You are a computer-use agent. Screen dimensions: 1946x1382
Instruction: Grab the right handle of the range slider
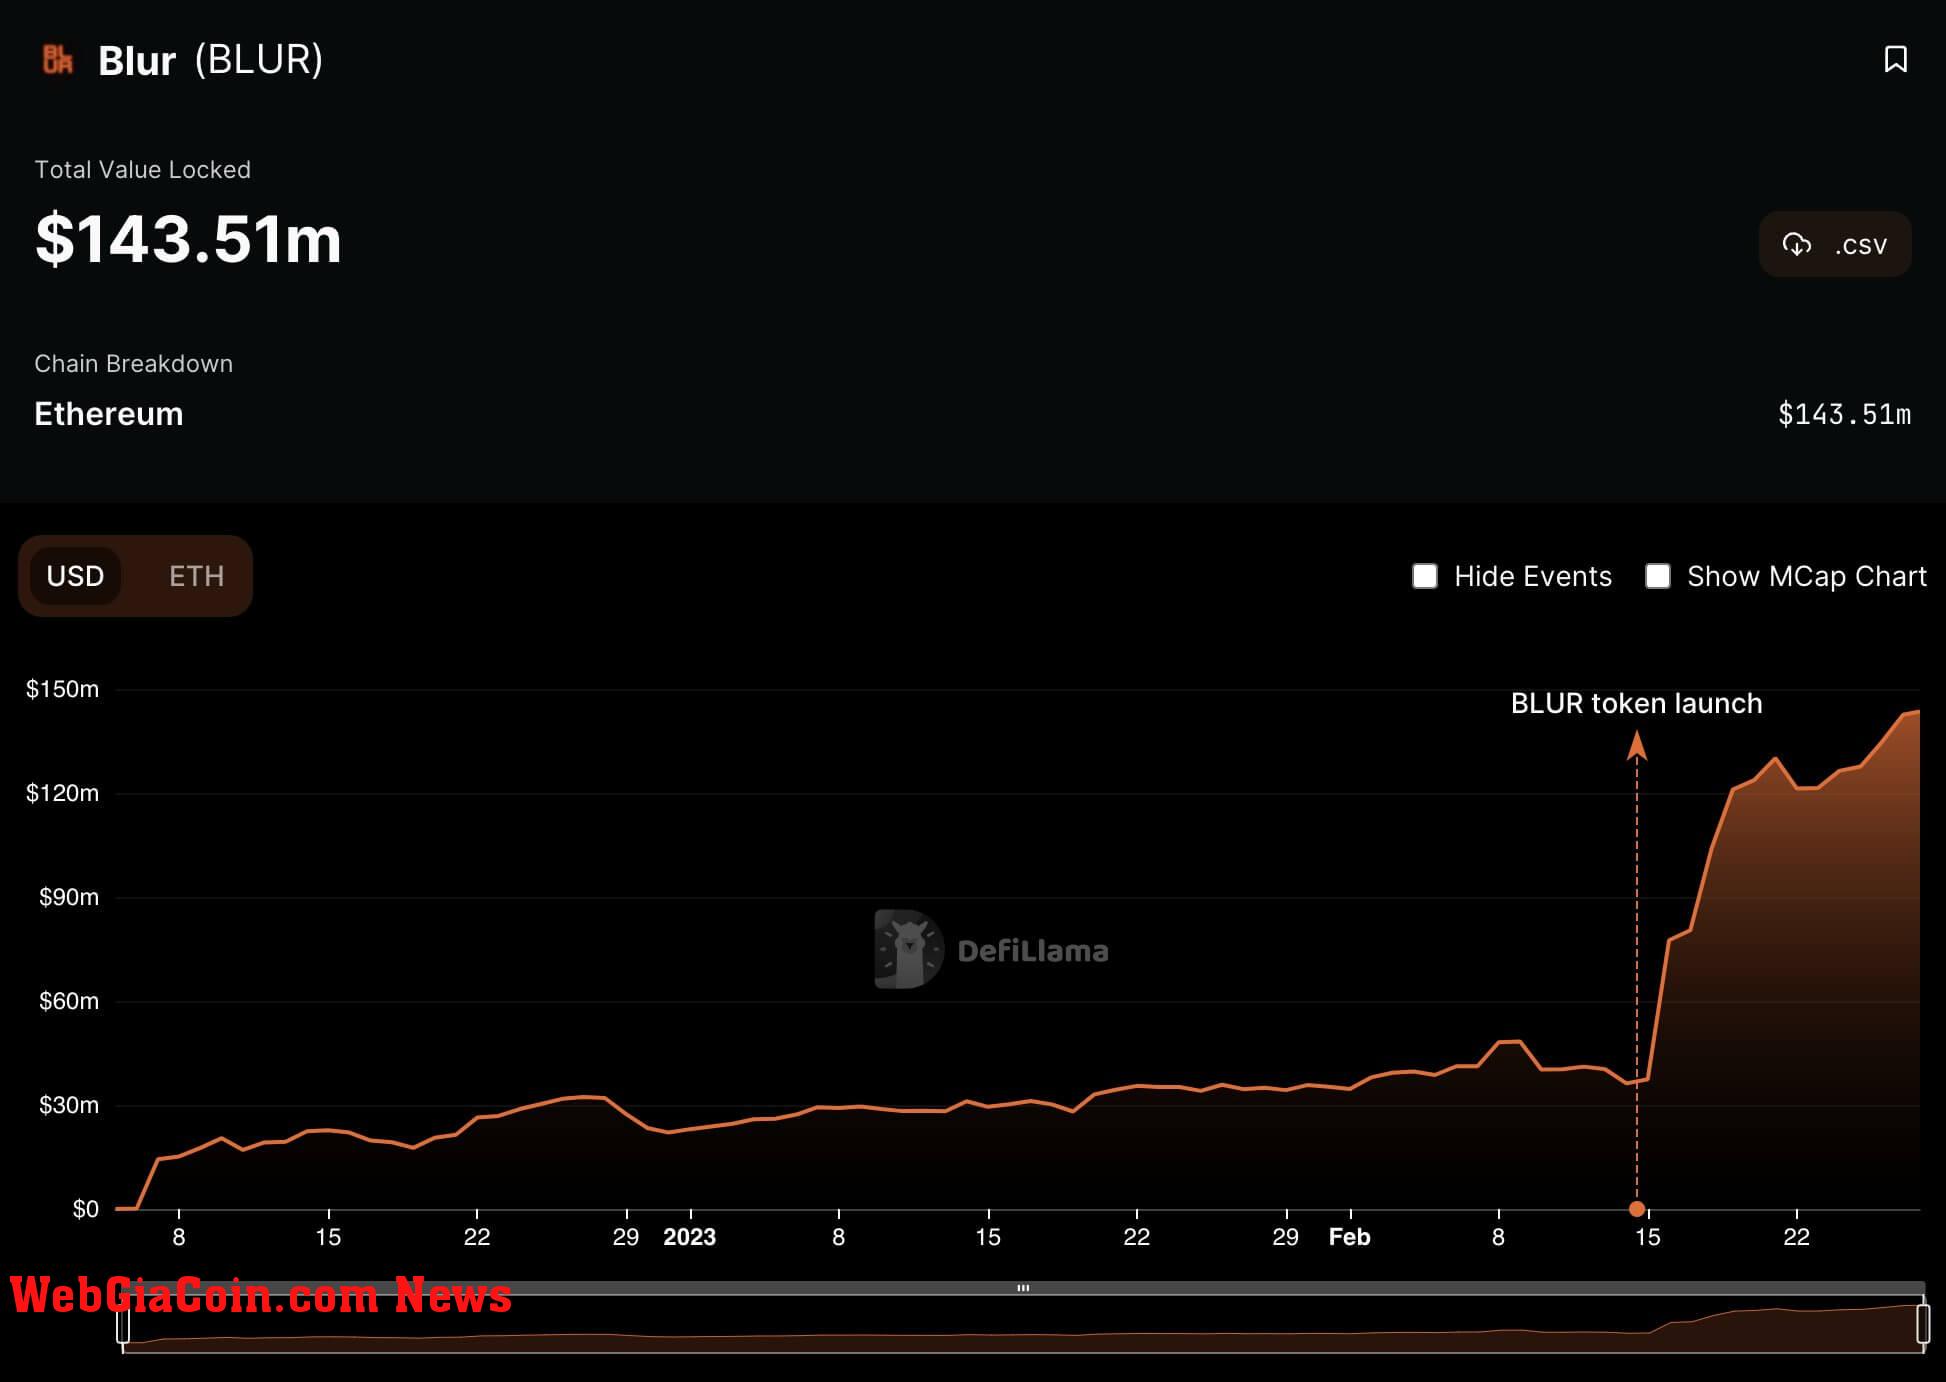click(1923, 1323)
